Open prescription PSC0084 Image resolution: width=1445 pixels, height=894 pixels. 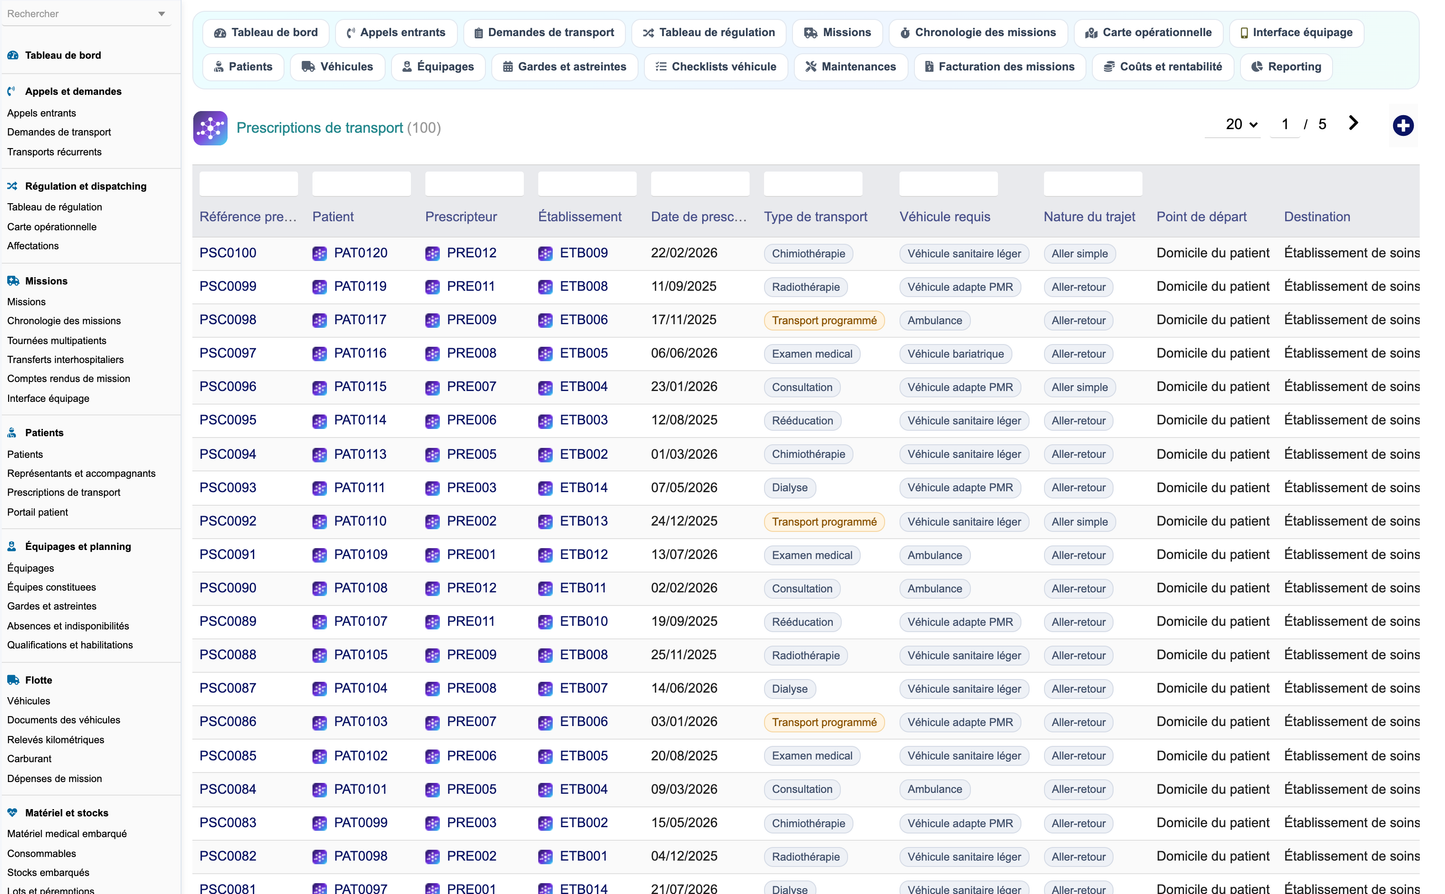pos(228,789)
